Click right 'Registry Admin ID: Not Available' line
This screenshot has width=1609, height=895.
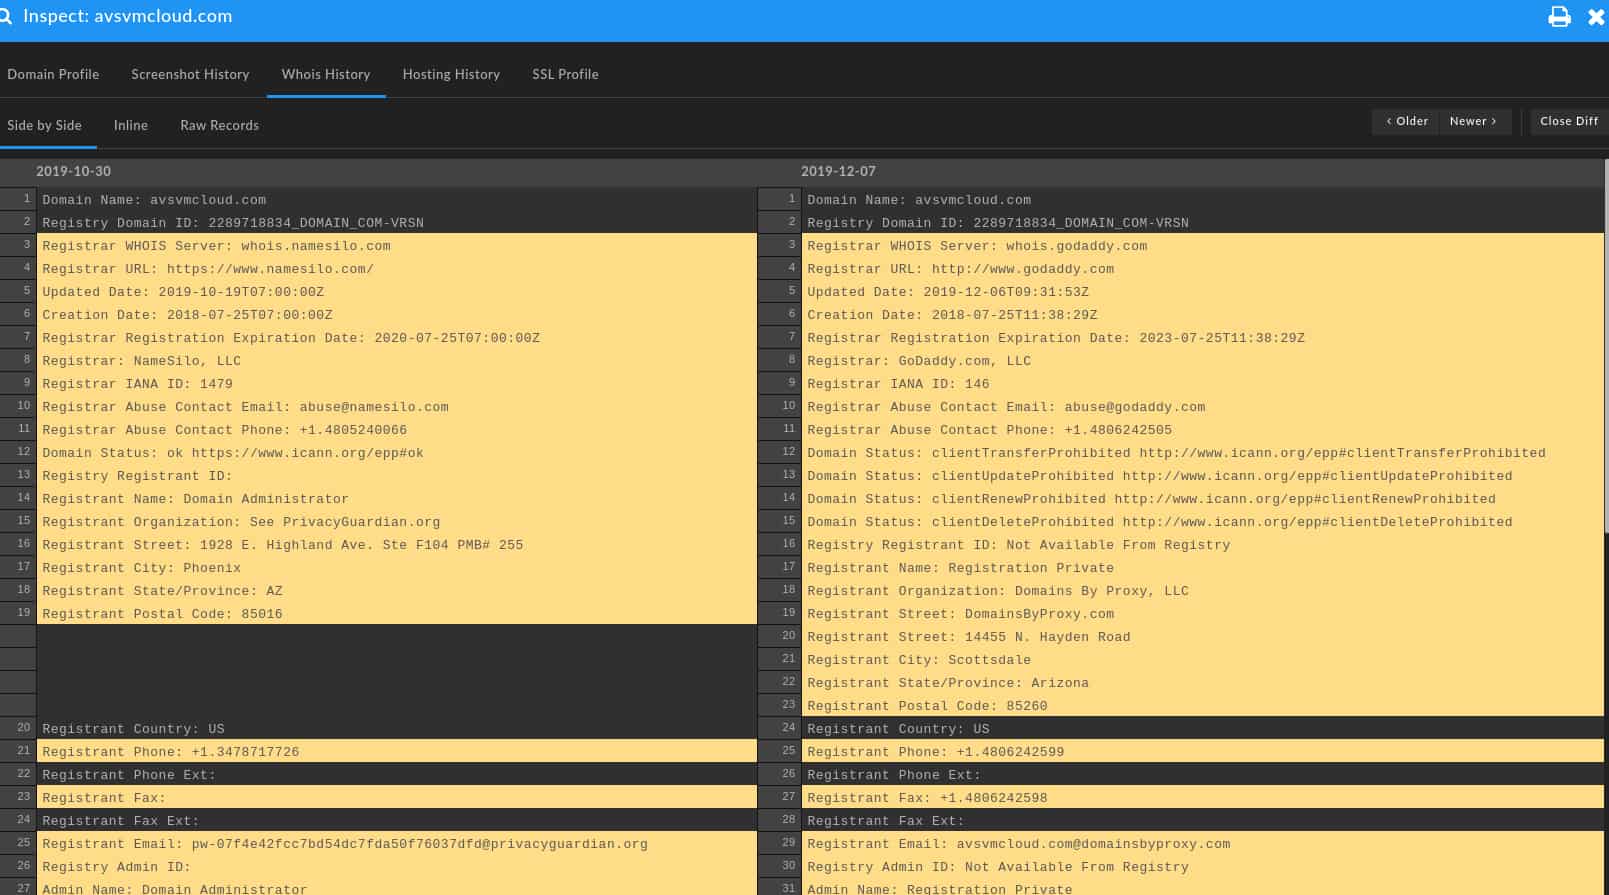[1203, 866]
